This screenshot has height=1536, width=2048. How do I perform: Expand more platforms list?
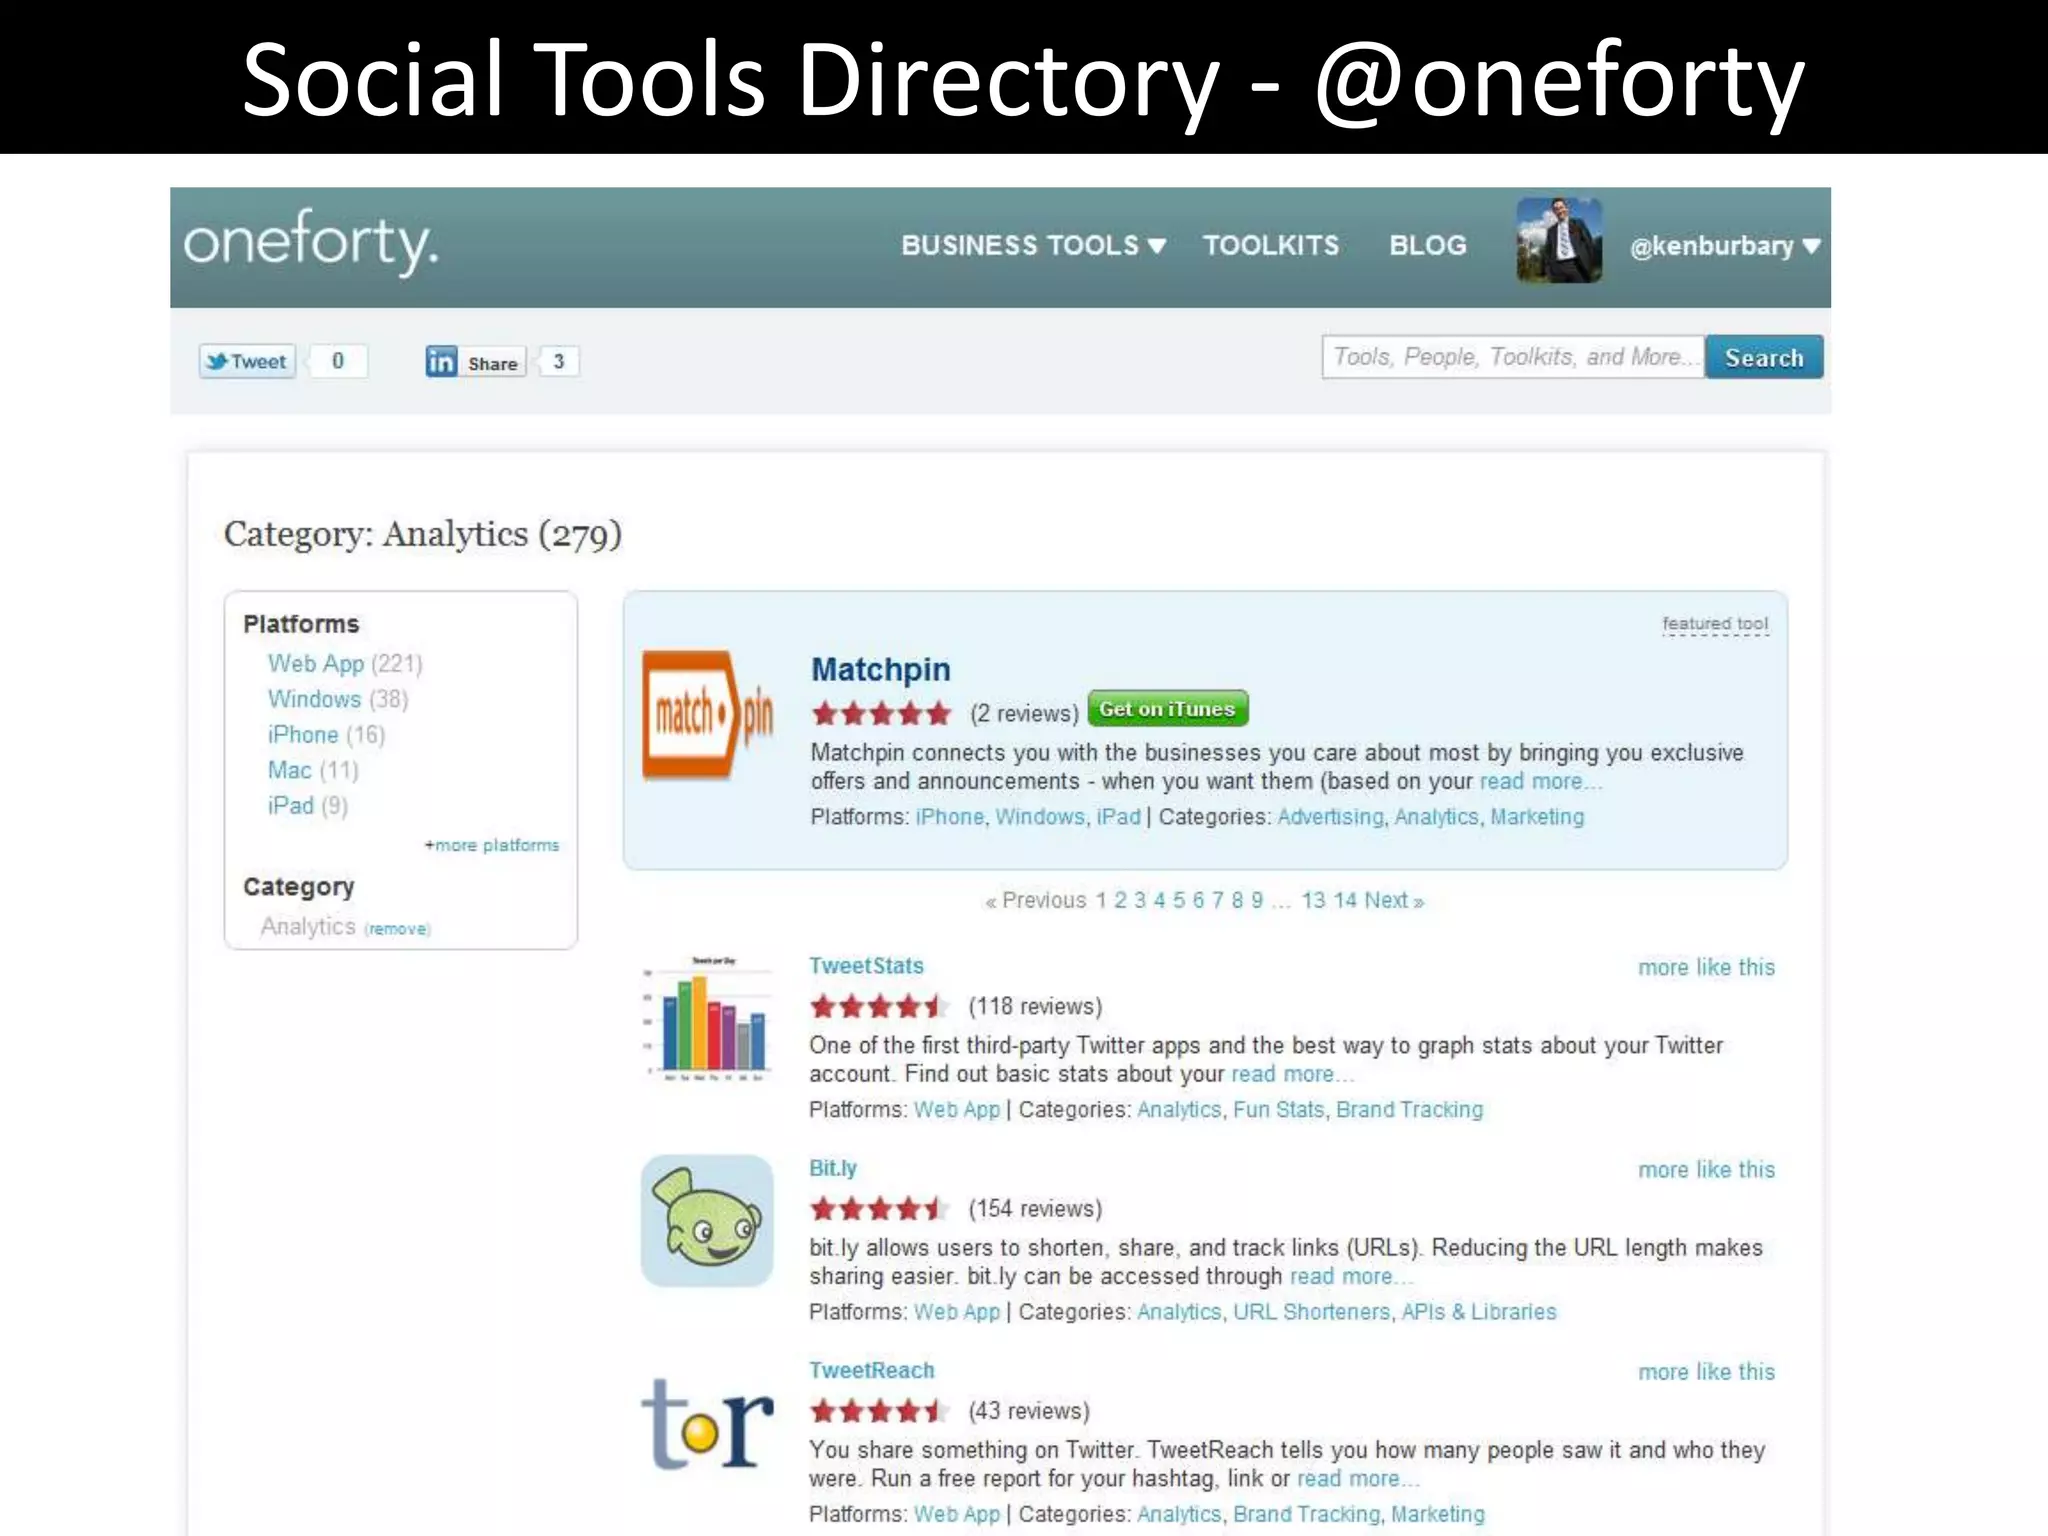tap(492, 845)
